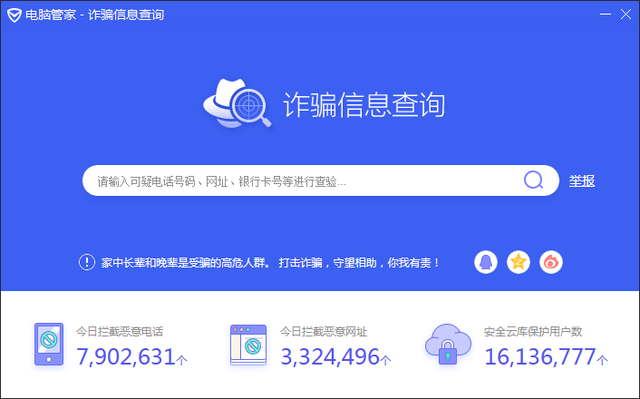Minimize the 电脑管家 window
Image resolution: width=640 pixels, height=399 pixels.
pyautogui.click(x=605, y=14)
